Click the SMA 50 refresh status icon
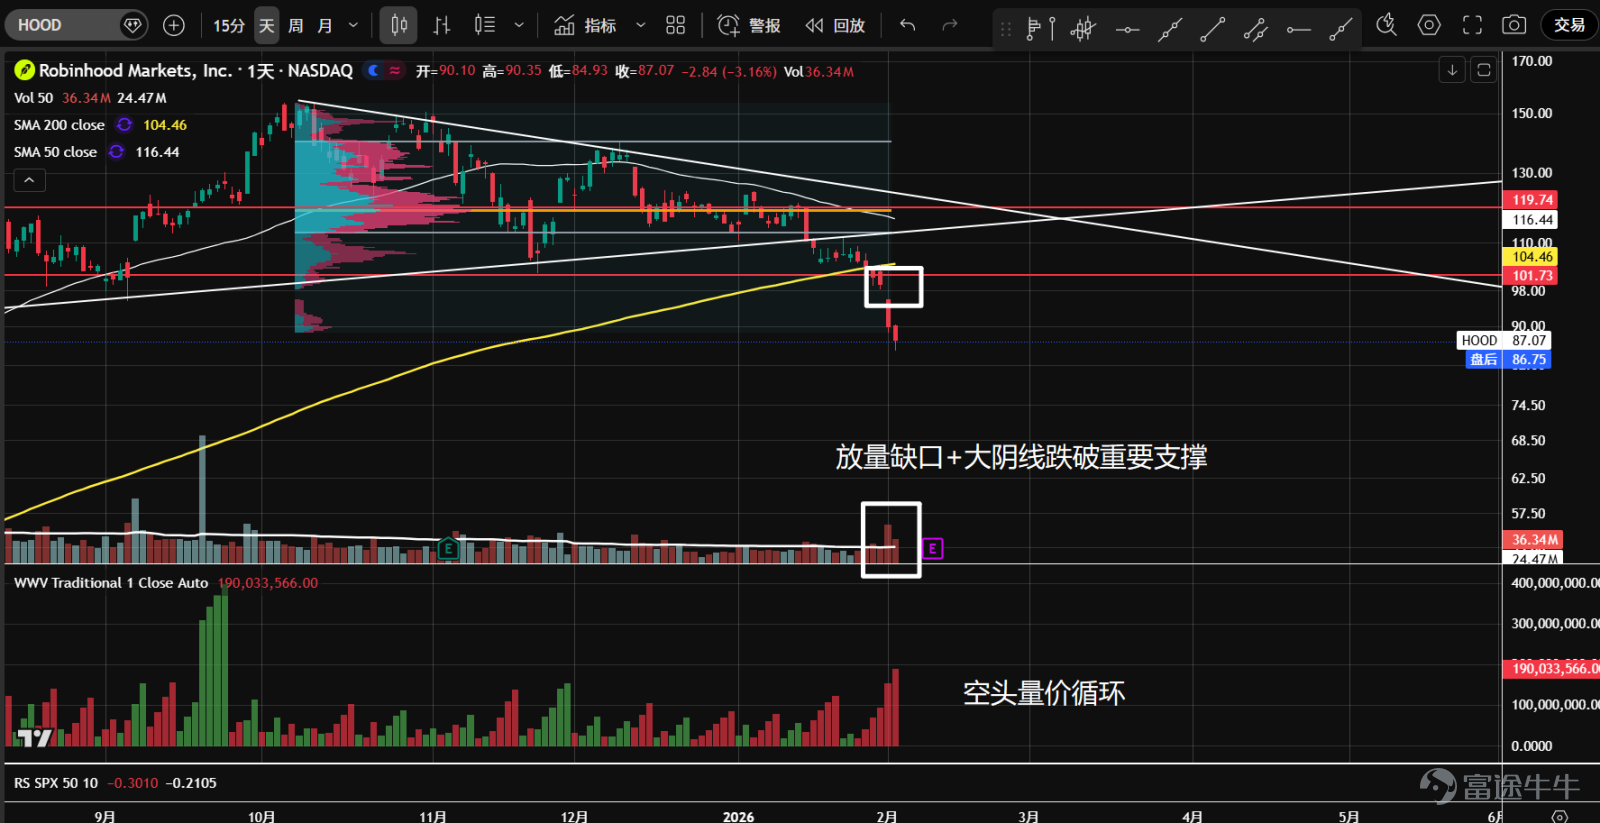This screenshot has width=1600, height=823. point(116,152)
